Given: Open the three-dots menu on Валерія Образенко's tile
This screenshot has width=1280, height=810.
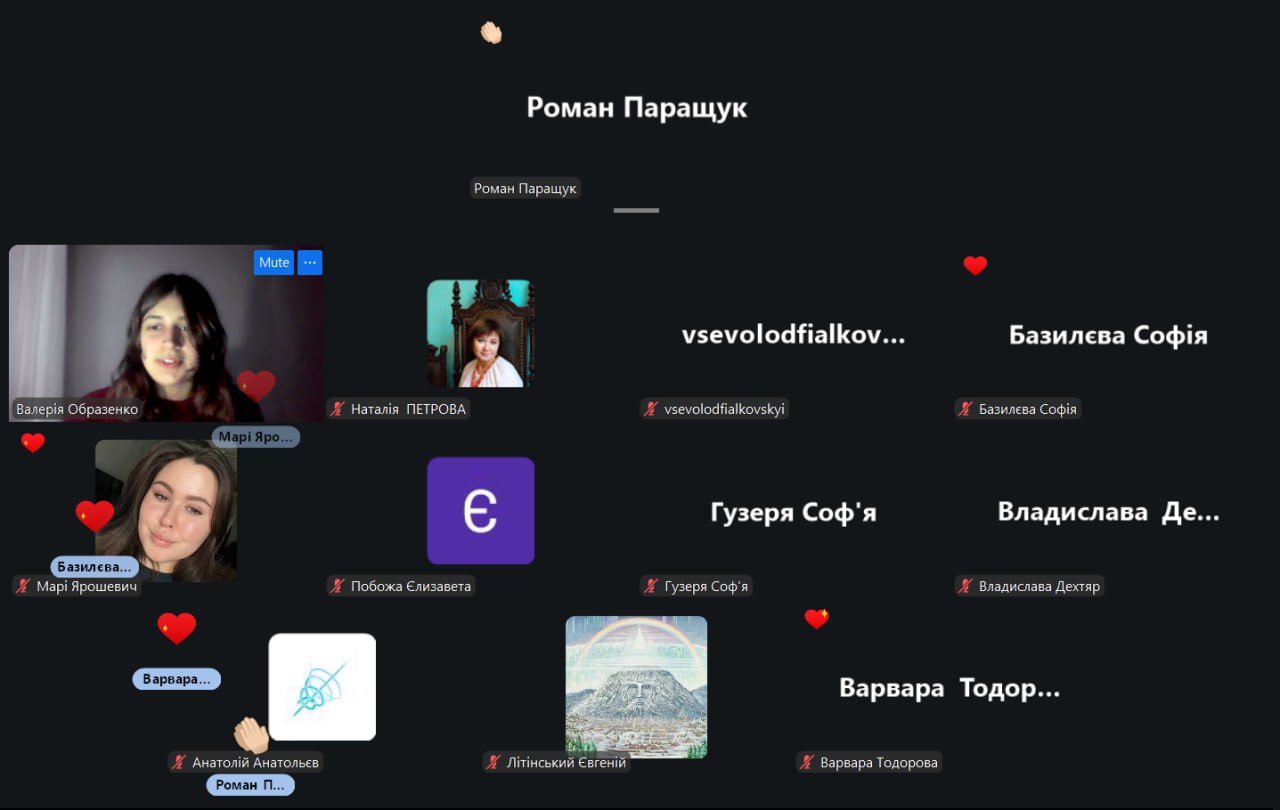Looking at the screenshot, I should 310,262.
